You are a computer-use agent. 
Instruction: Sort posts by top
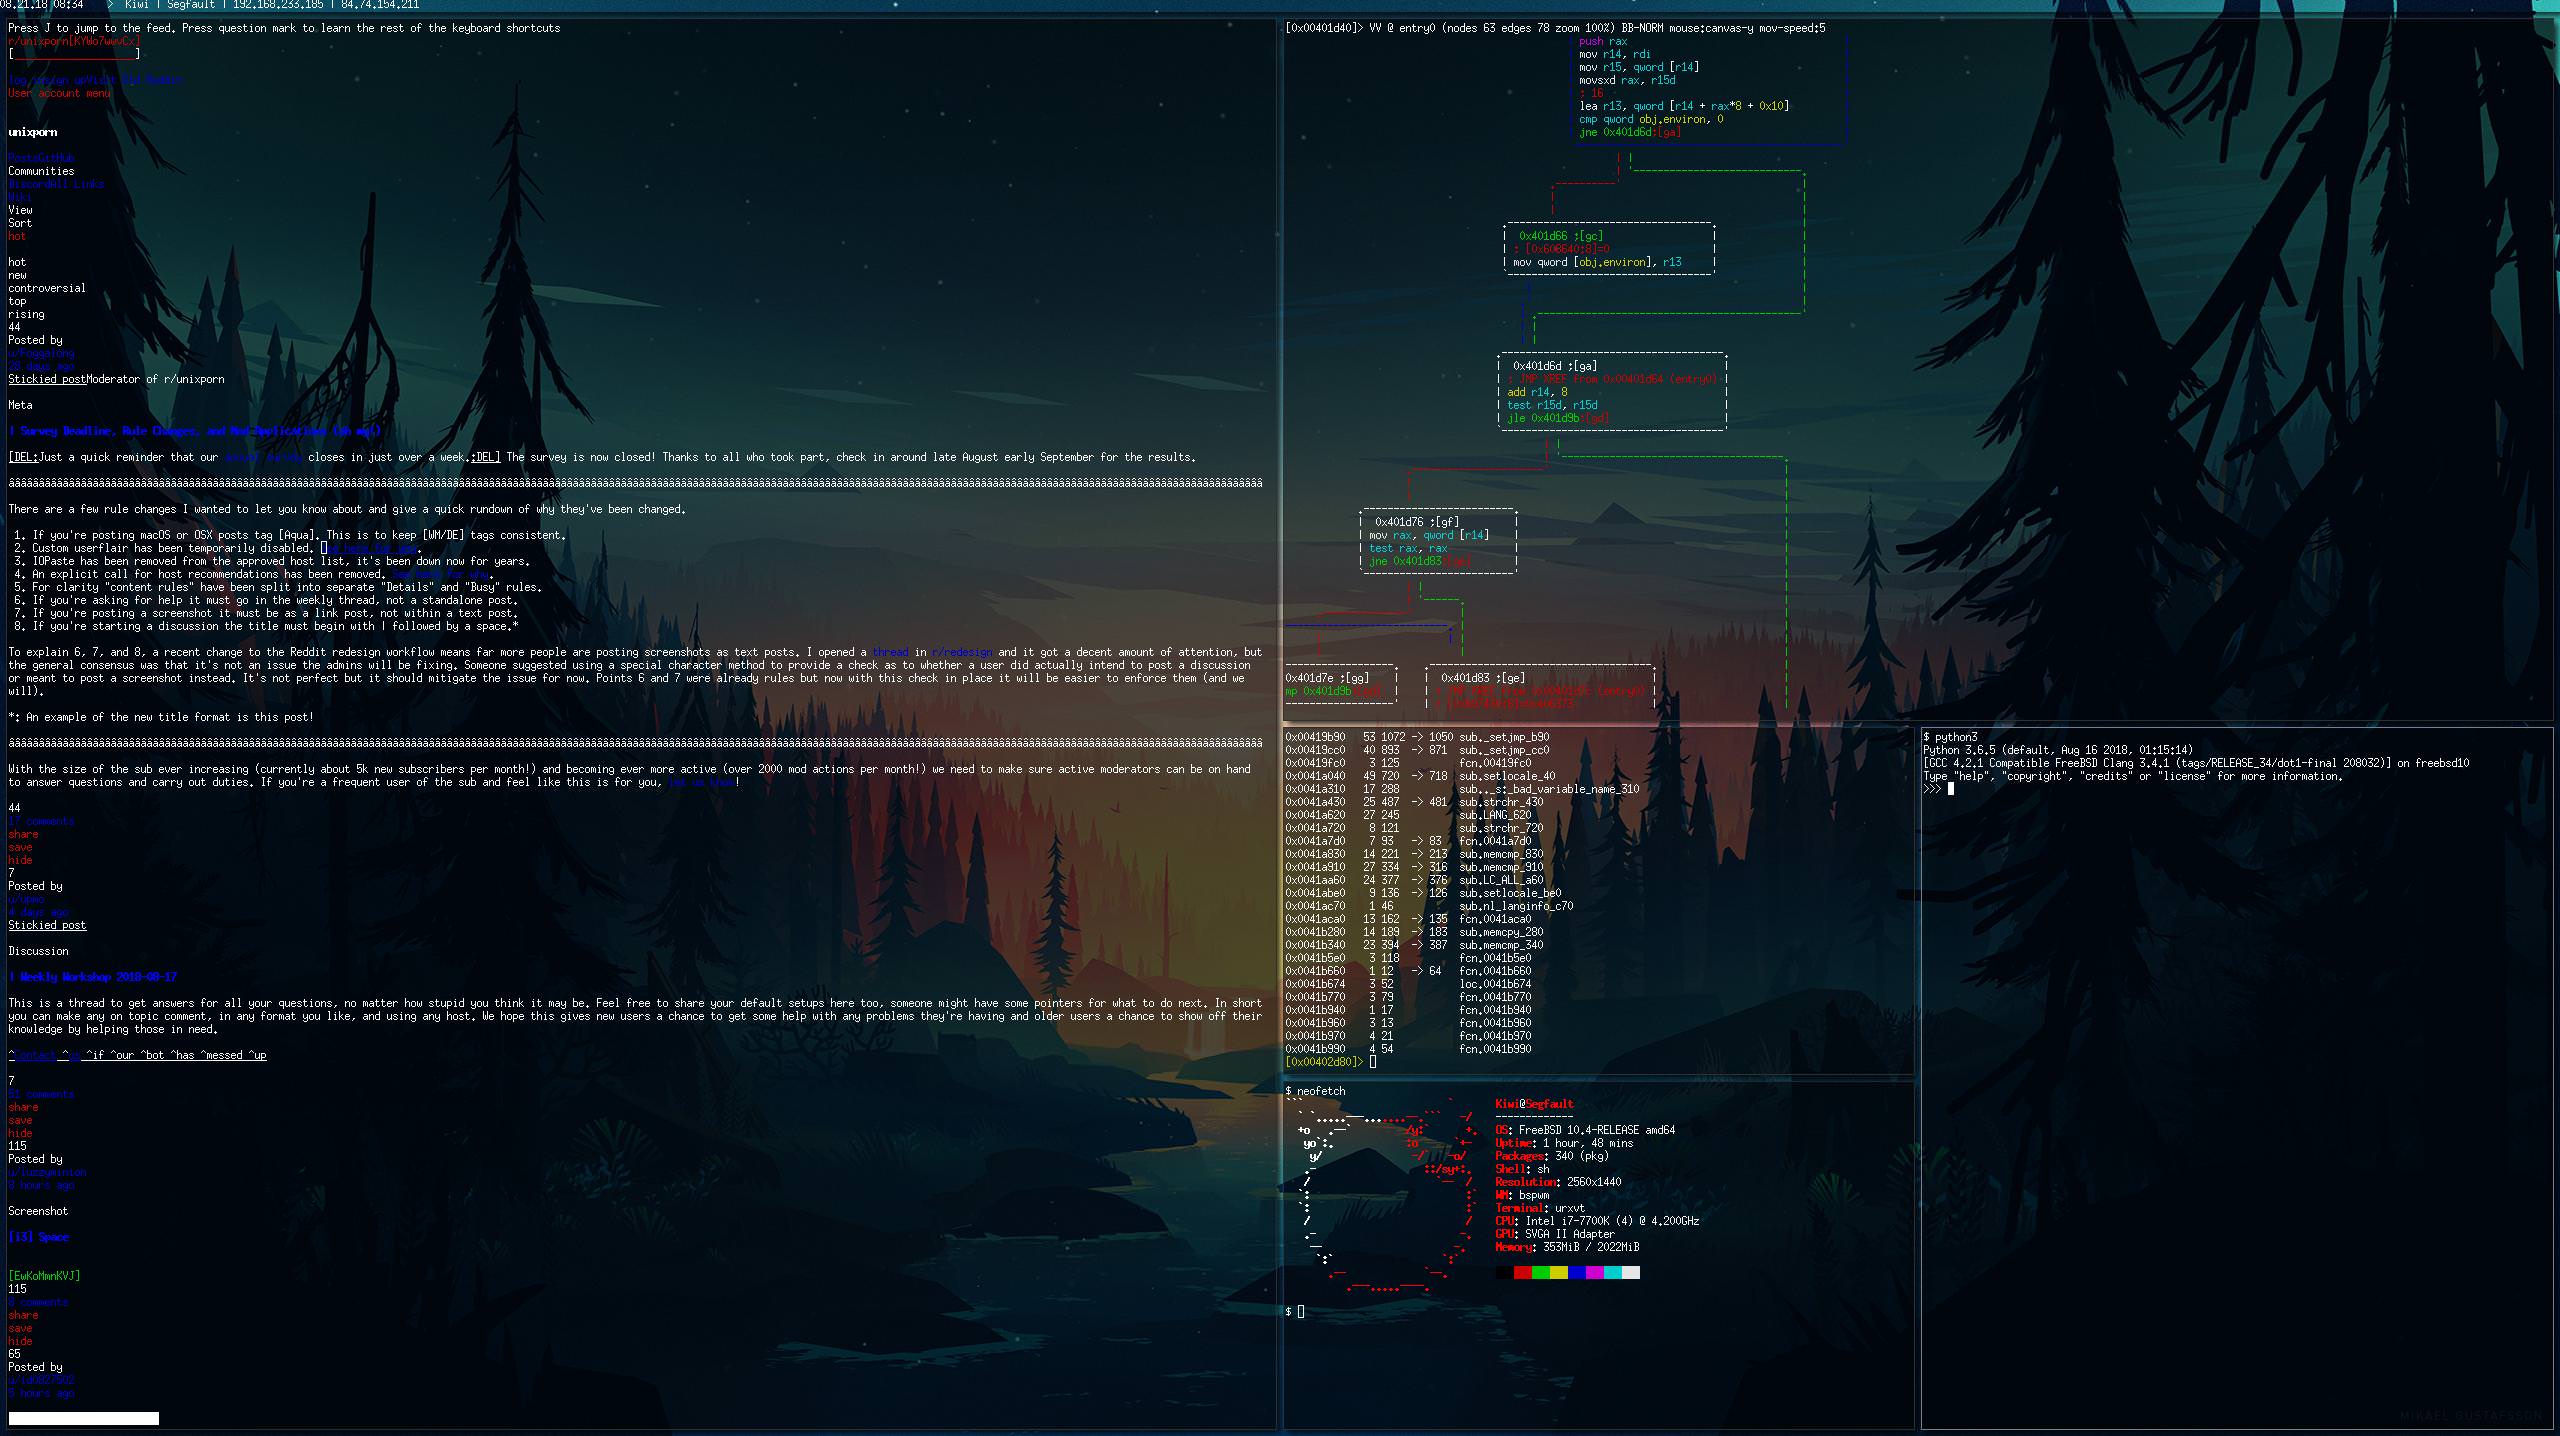click(x=17, y=301)
